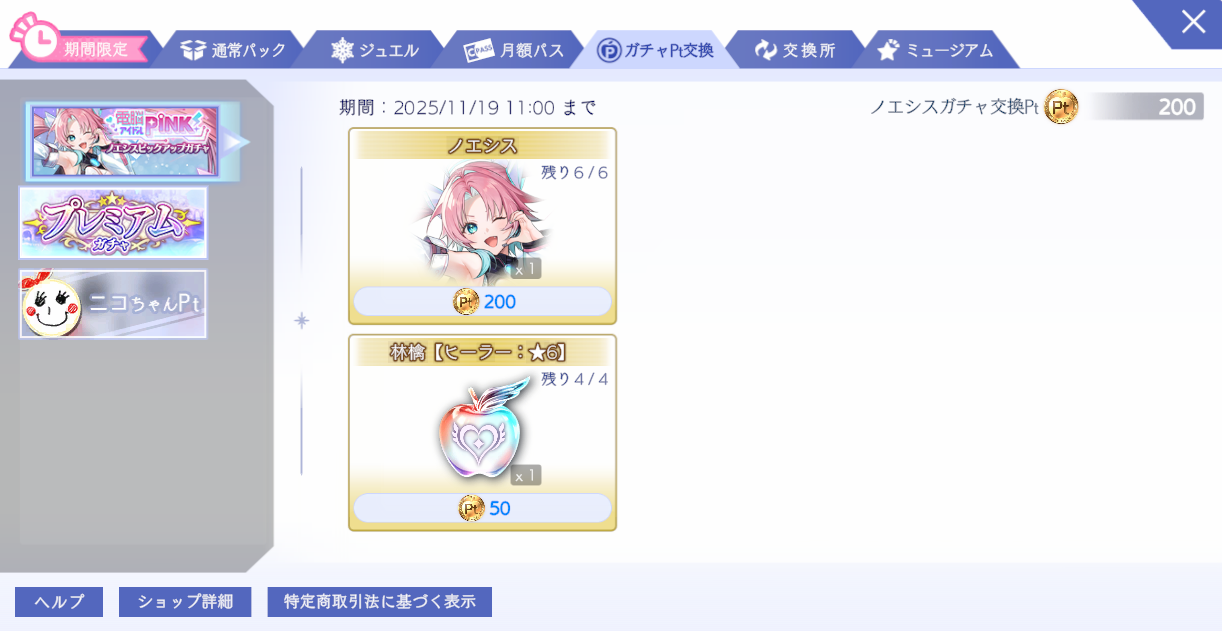Open ショップ詳細

pyautogui.click(x=185, y=602)
